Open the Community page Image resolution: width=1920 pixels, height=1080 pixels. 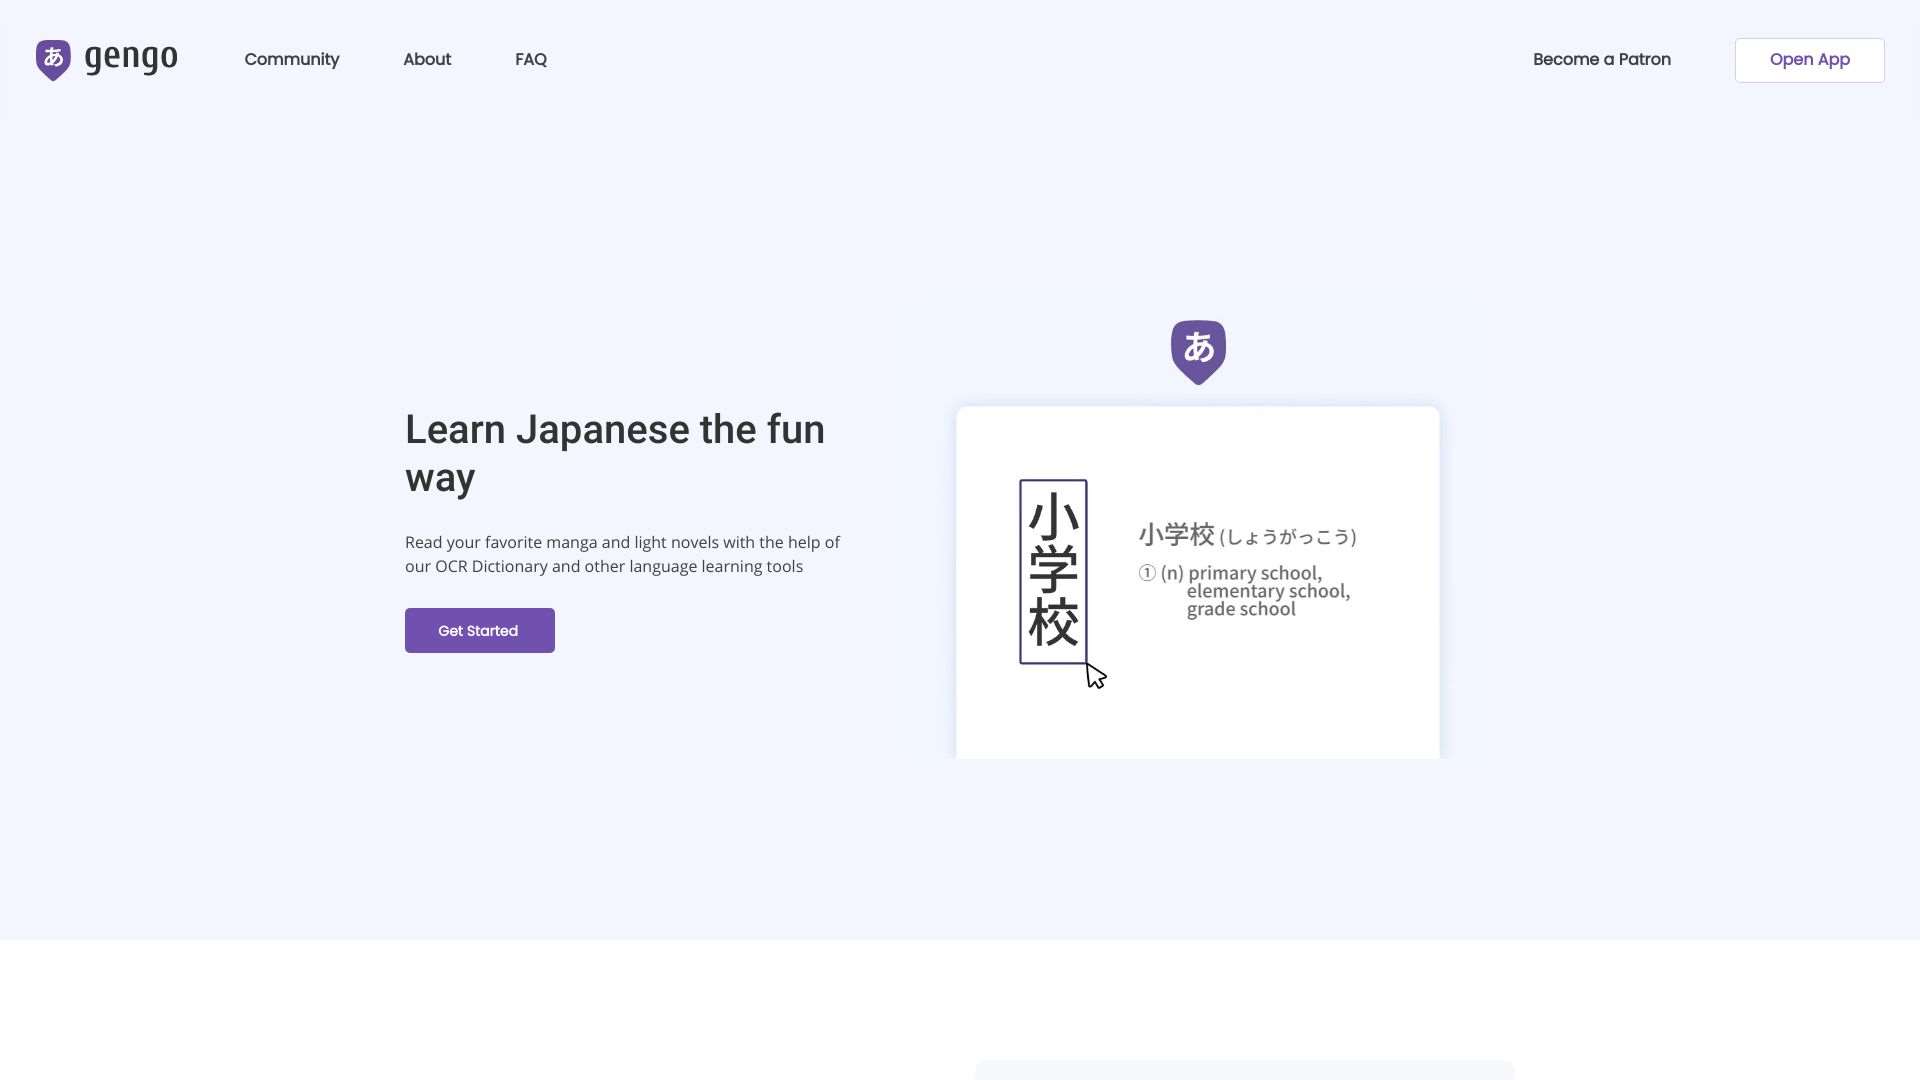291,59
